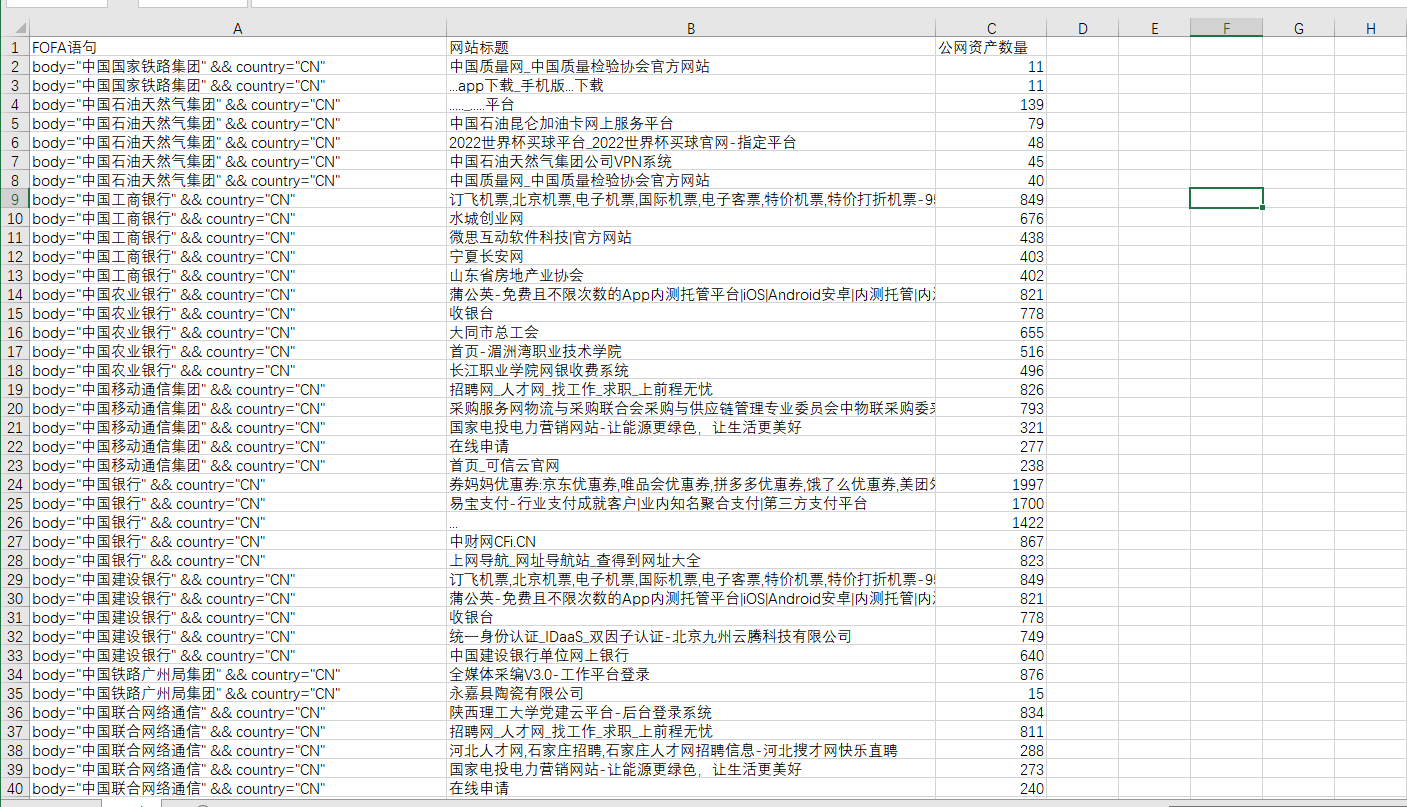The image size is (1407, 807).
Task: Select the '券妈妈优惠券' title cell
Action: pyautogui.click(x=691, y=484)
